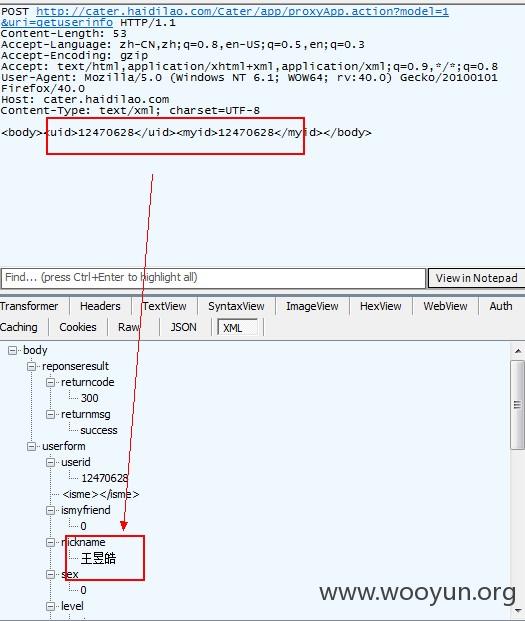The height and width of the screenshot is (621, 525).
Task: Switch to the Transformer tab
Action: [x=29, y=306]
